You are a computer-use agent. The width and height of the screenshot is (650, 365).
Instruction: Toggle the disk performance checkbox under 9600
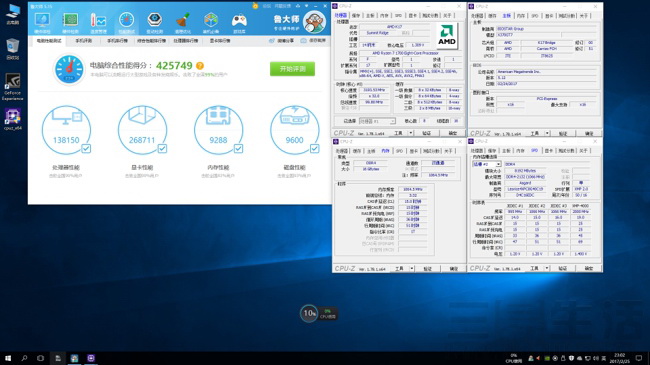tap(315, 148)
